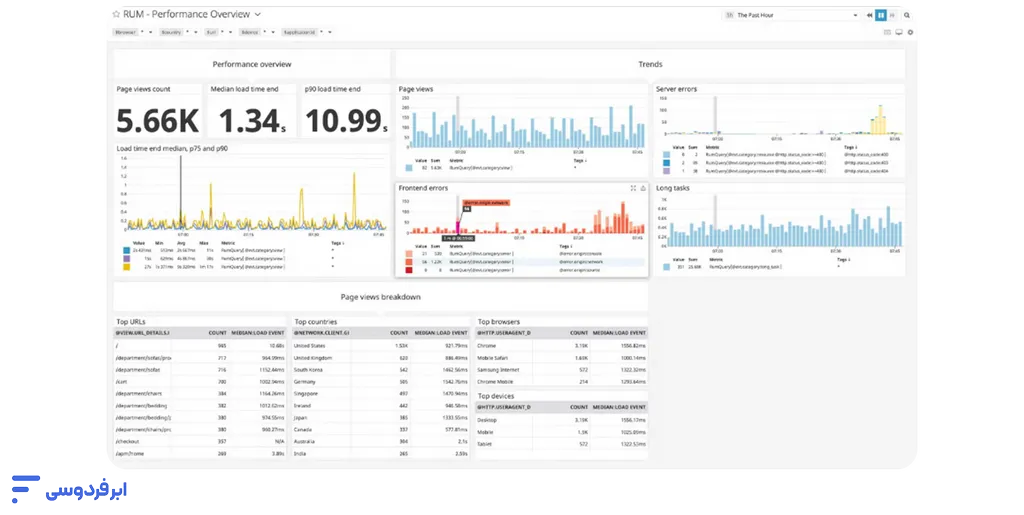
Task: Open dashboard settings gear
Action: [x=910, y=32]
